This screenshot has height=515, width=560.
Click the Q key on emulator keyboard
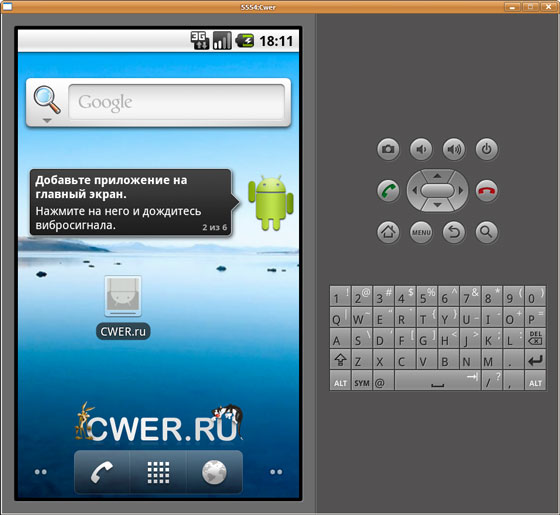coord(340,317)
